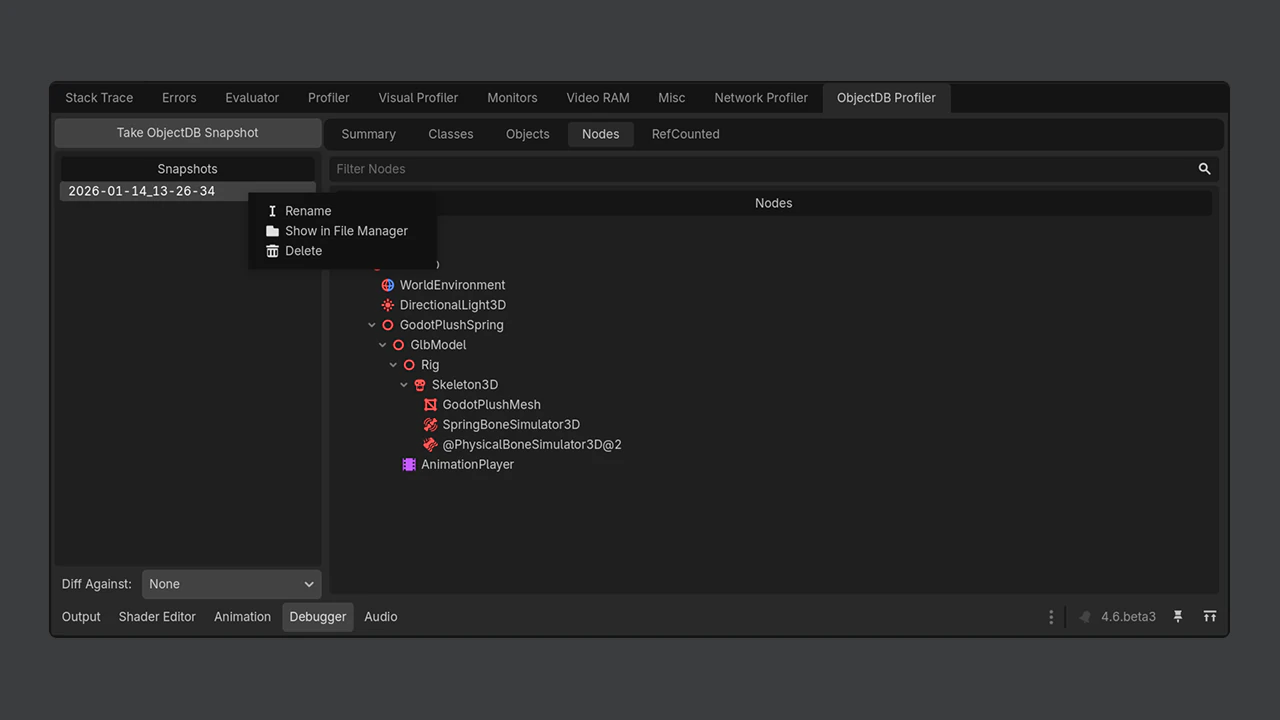Collapse the Rig node chevron
Image resolution: width=1280 pixels, height=720 pixels.
pos(393,365)
